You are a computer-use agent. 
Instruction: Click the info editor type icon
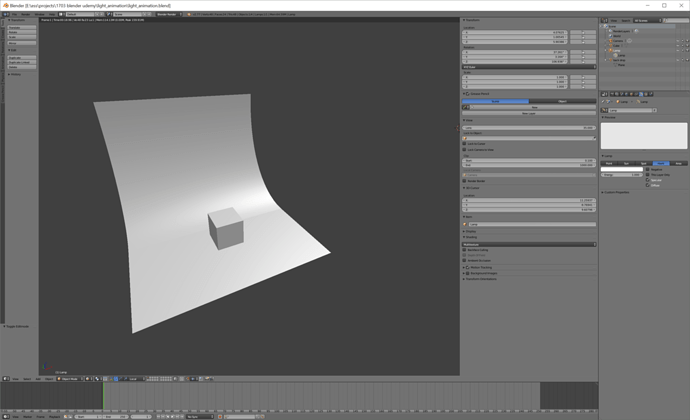[x=6, y=14]
